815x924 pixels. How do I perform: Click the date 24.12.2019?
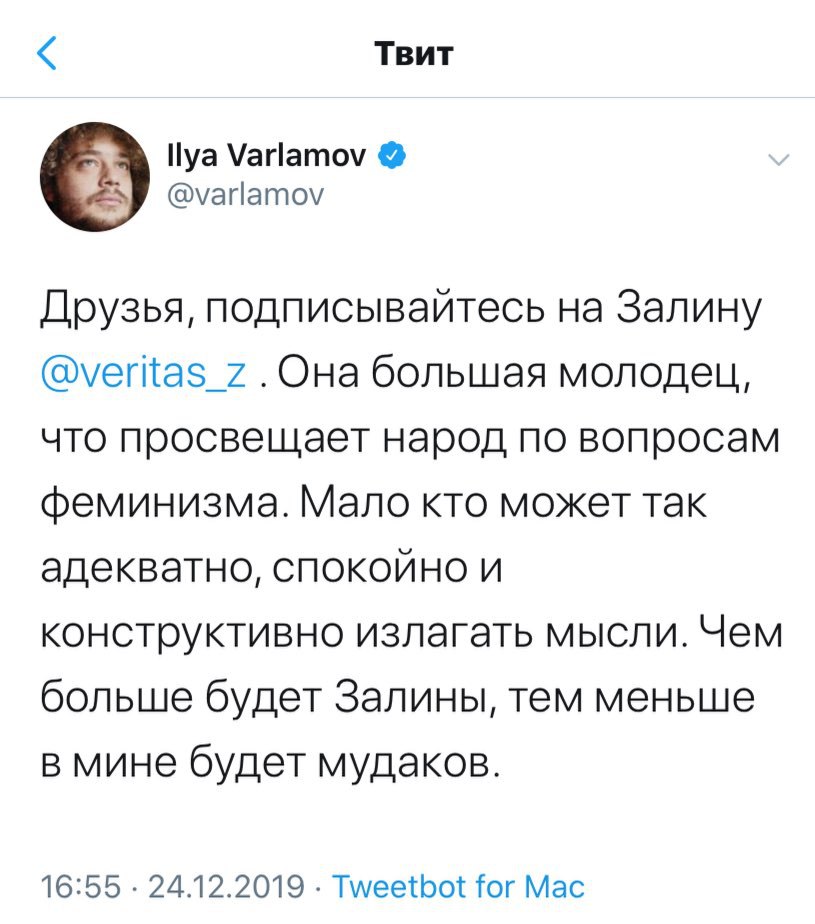(226, 885)
